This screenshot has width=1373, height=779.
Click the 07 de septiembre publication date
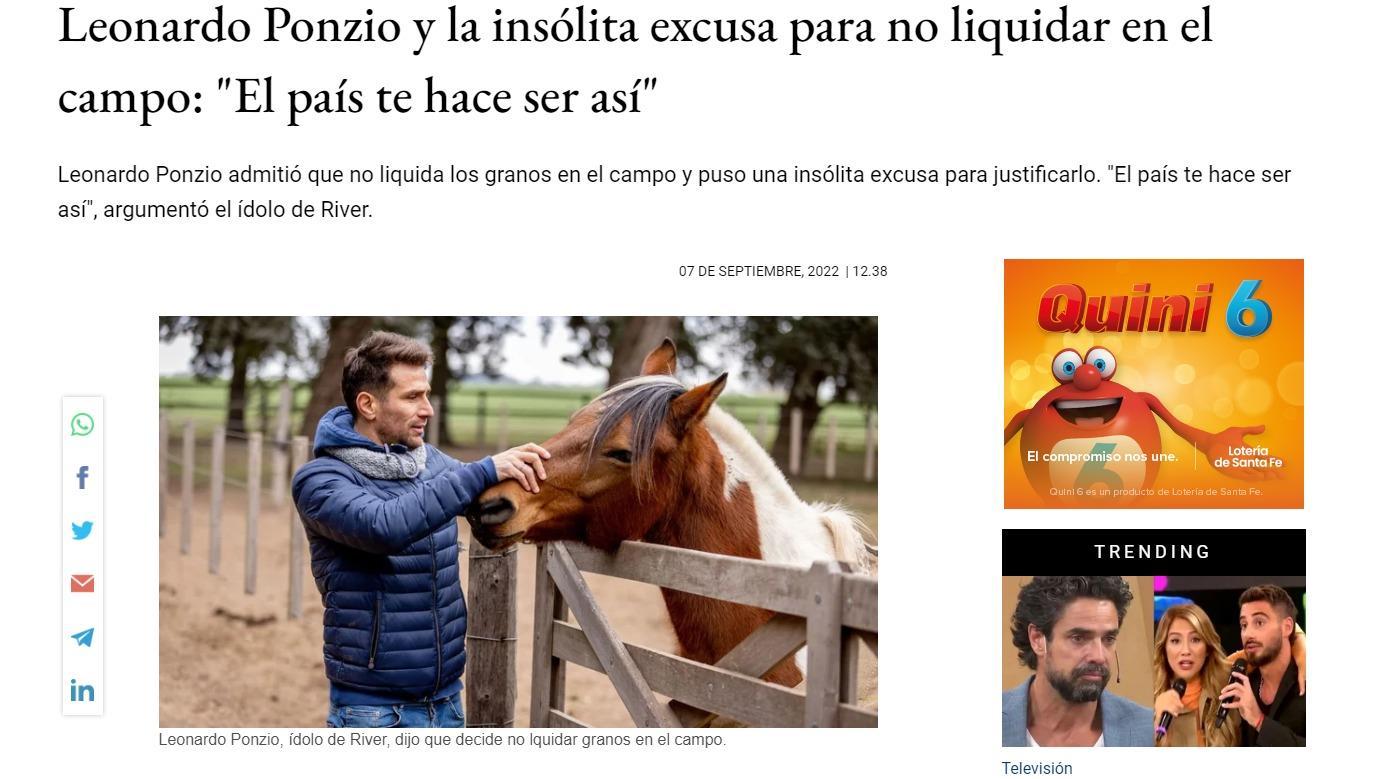759,271
